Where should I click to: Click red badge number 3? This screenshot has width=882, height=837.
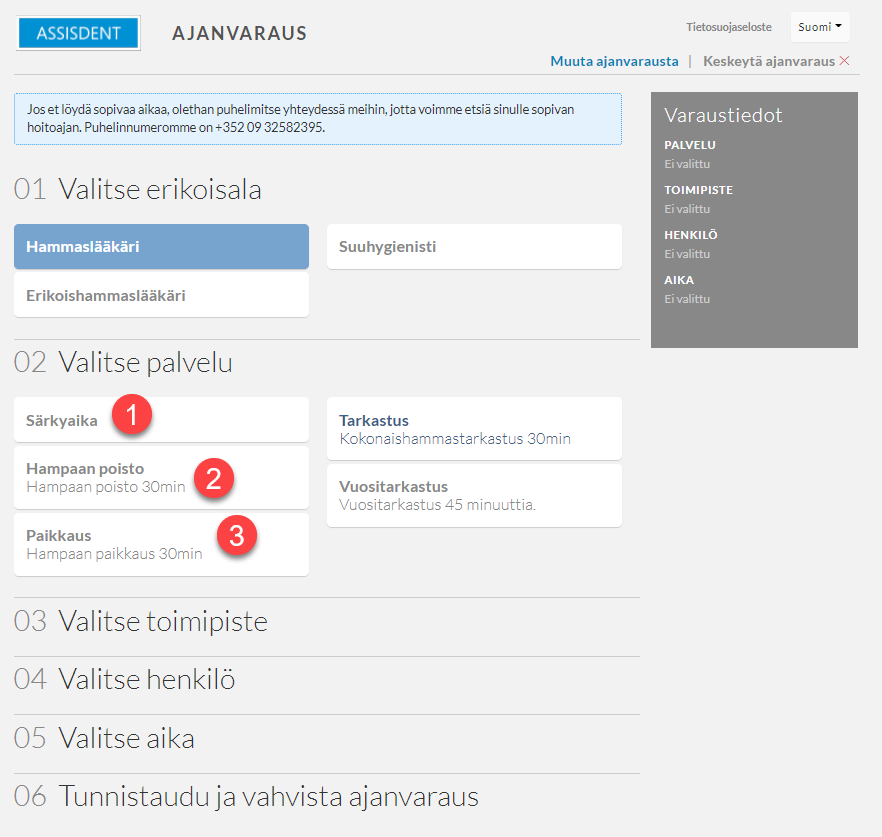click(x=237, y=535)
